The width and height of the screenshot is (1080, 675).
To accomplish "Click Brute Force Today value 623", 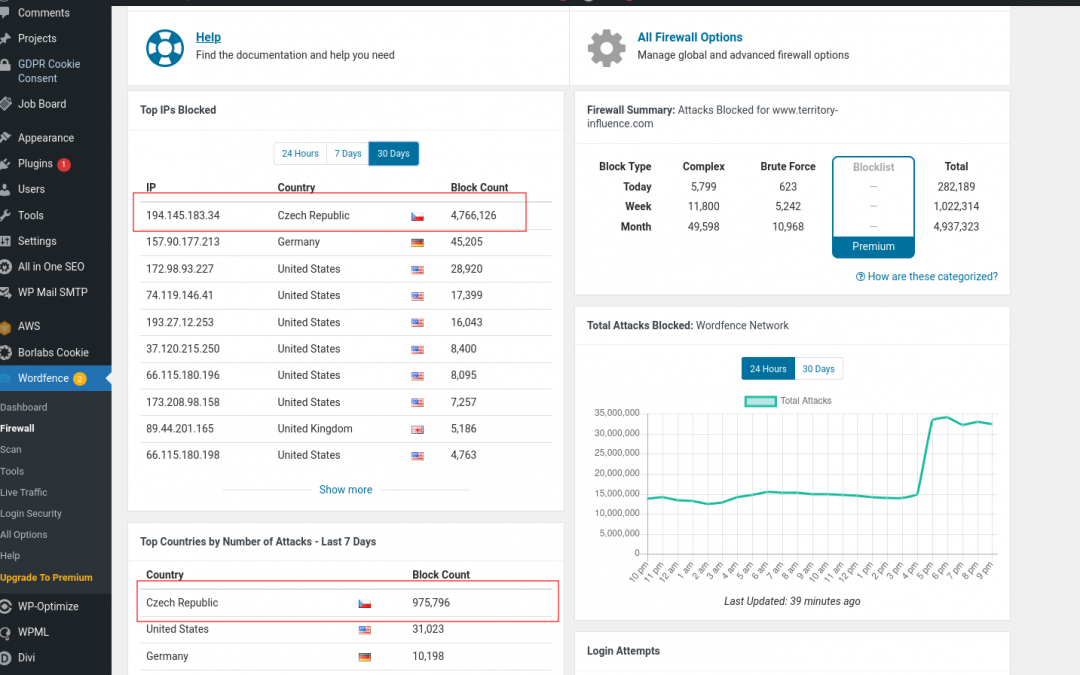I will pyautogui.click(x=788, y=187).
